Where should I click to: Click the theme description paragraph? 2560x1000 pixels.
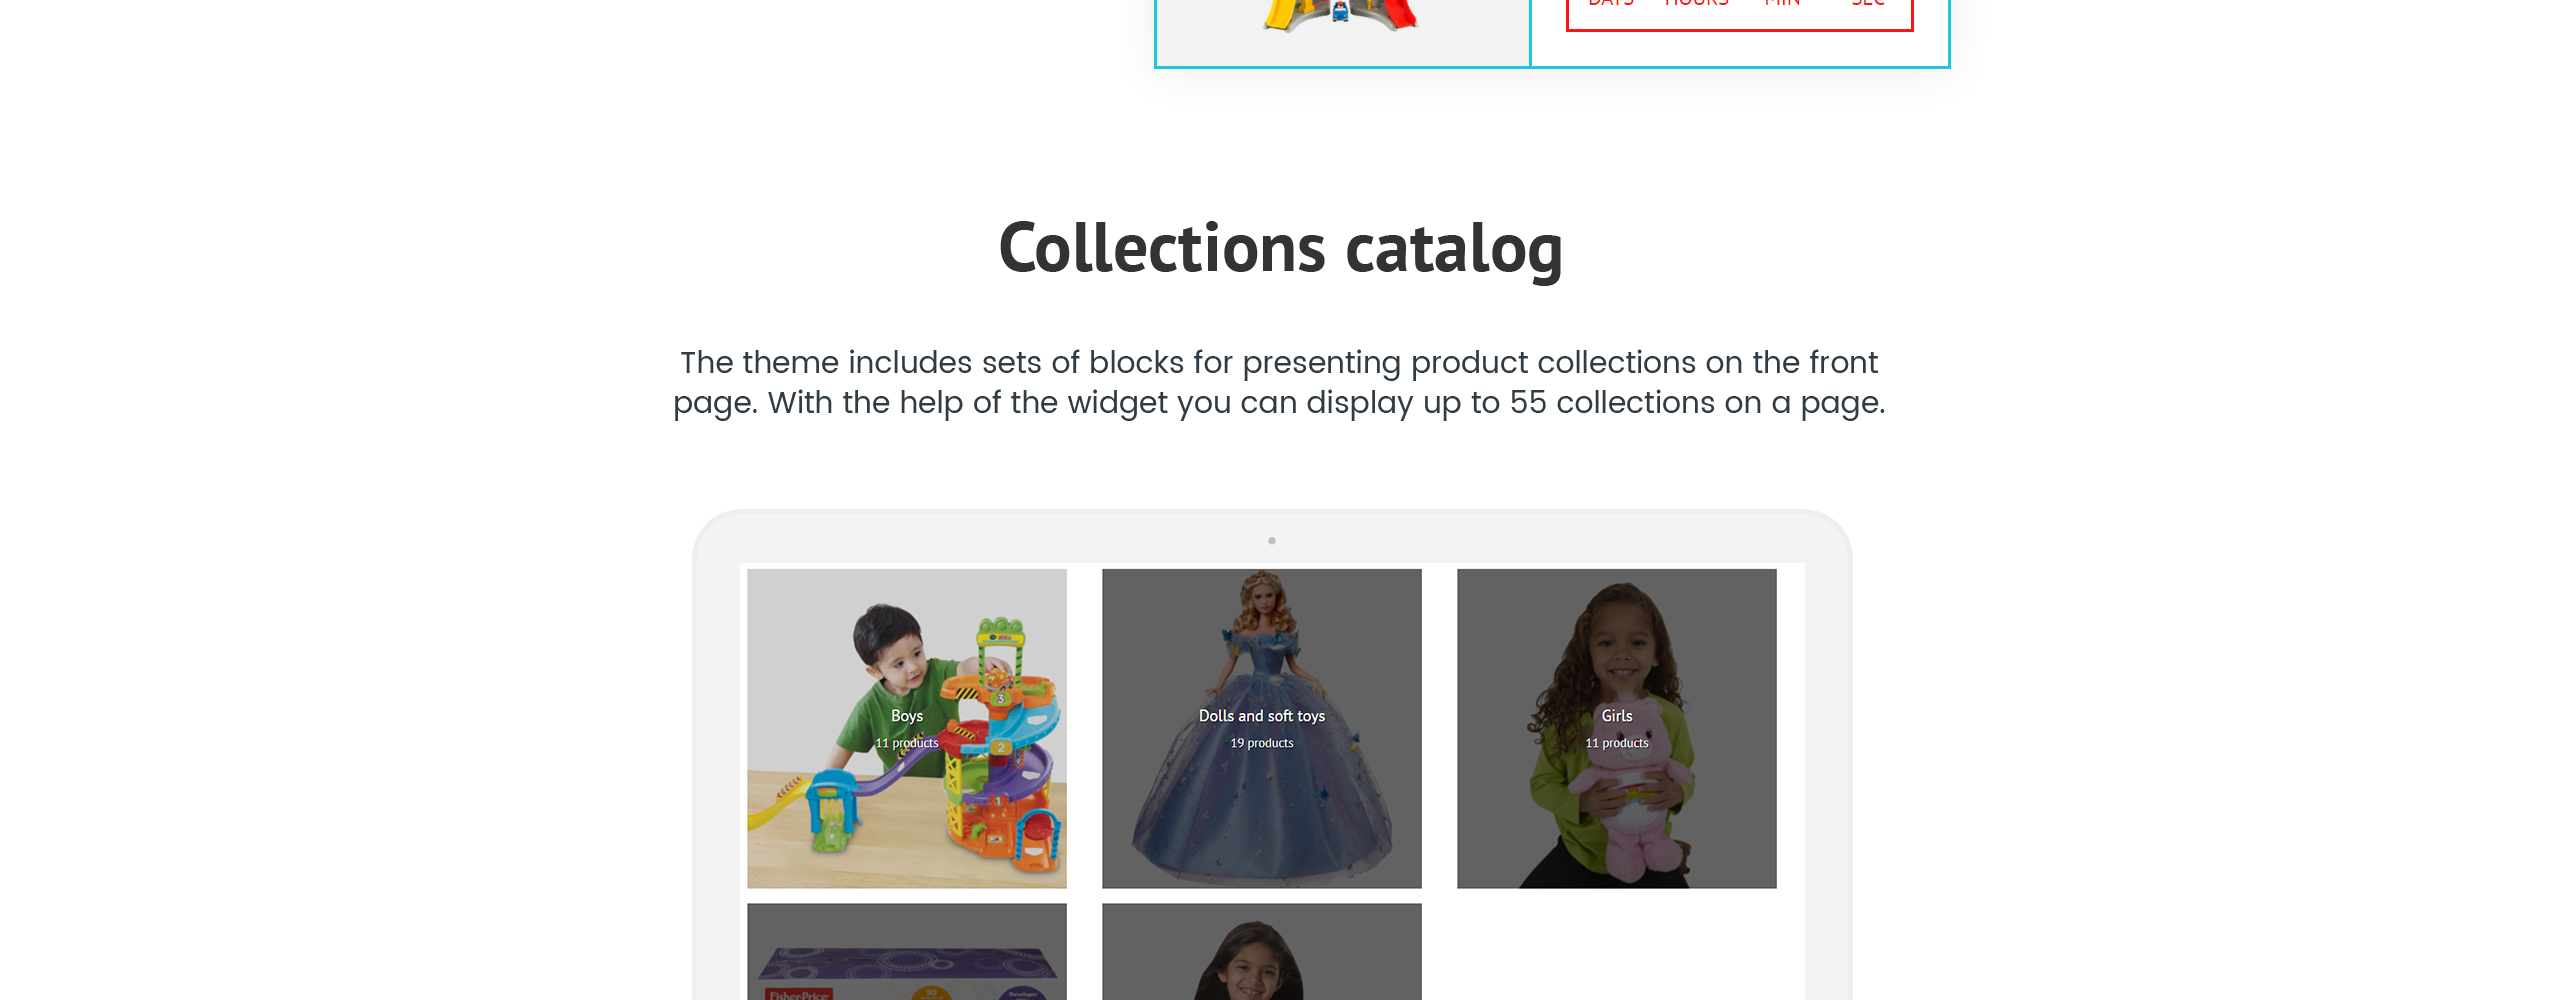pos(1279,382)
